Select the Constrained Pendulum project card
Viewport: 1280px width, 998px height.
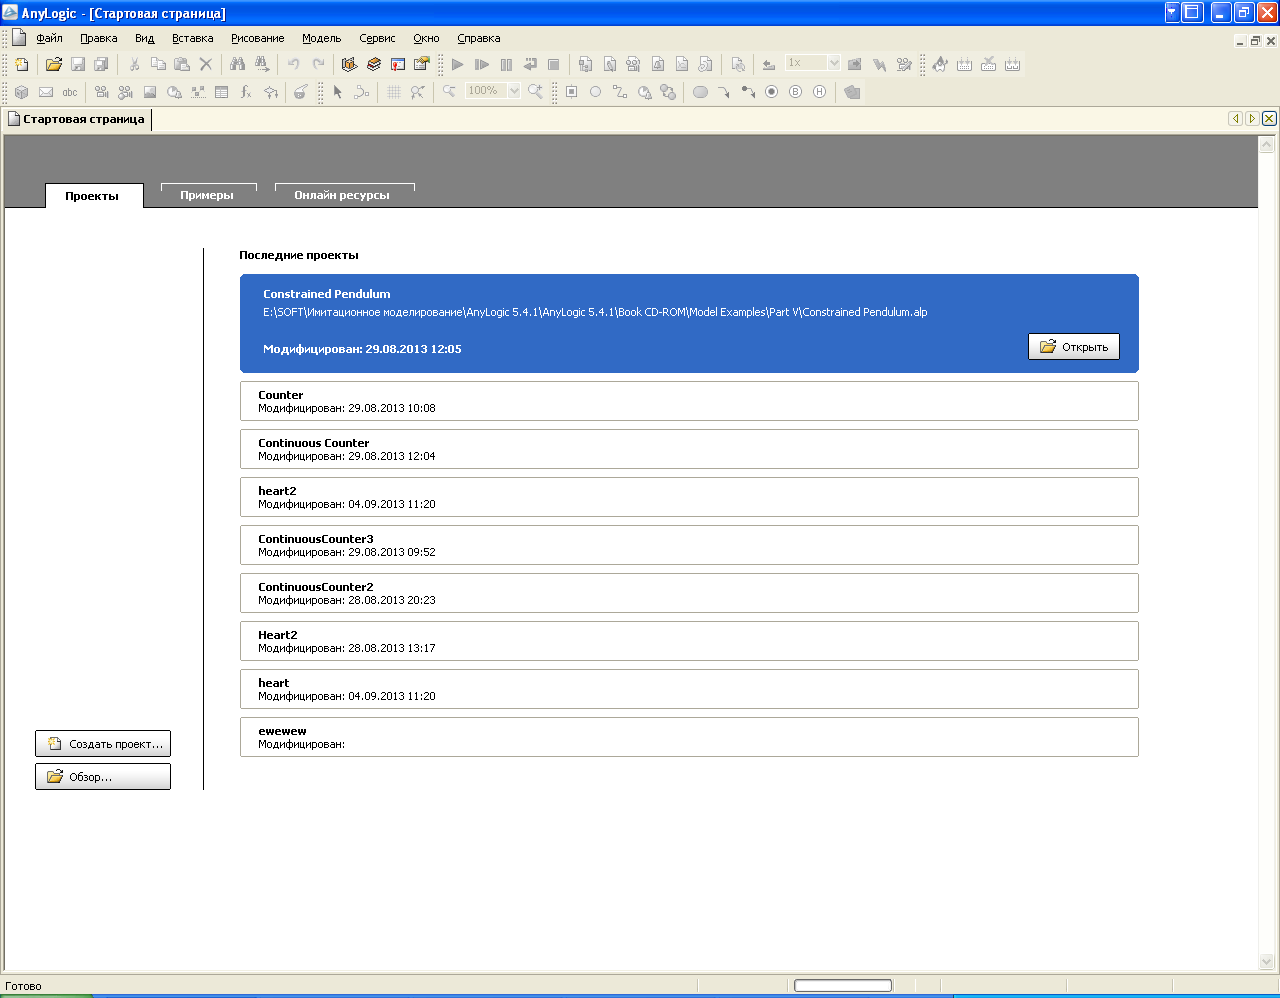[x=689, y=323]
